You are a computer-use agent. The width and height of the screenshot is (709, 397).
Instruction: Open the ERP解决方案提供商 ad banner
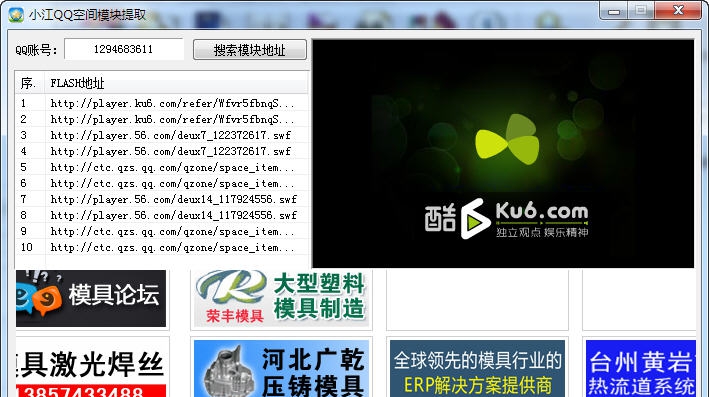477,369
